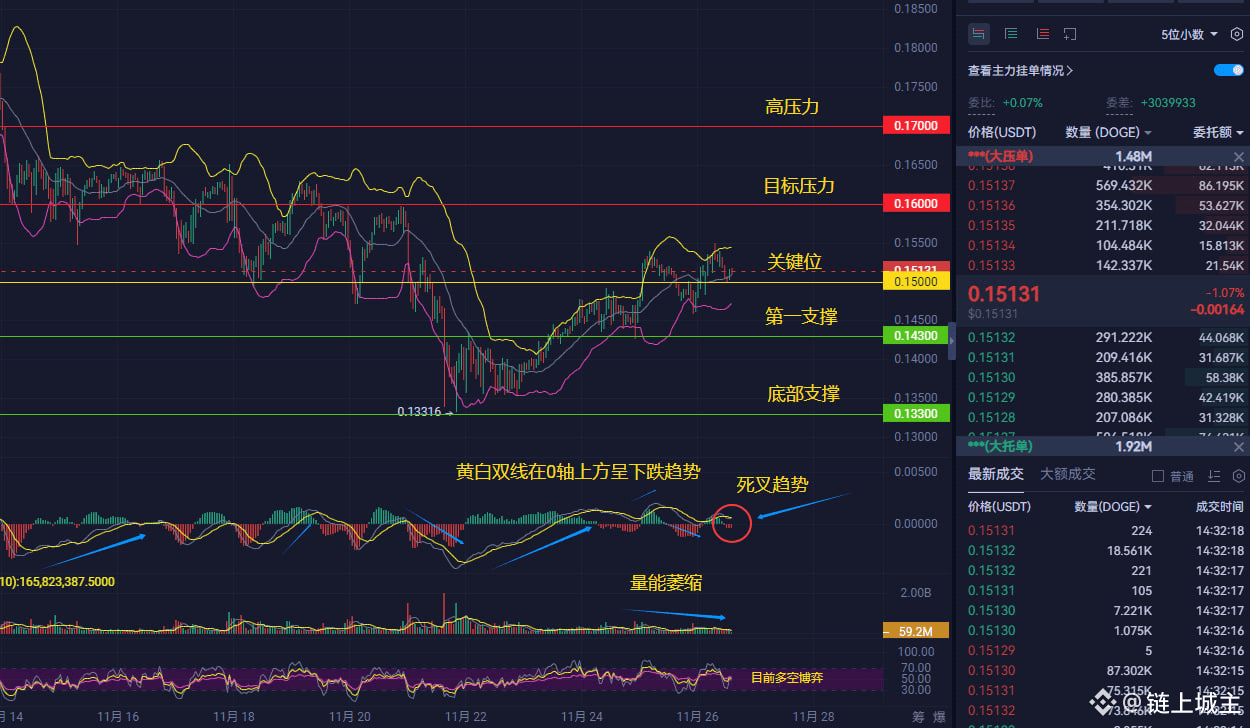Open order book hexagon settings icon

click(x=1237, y=34)
